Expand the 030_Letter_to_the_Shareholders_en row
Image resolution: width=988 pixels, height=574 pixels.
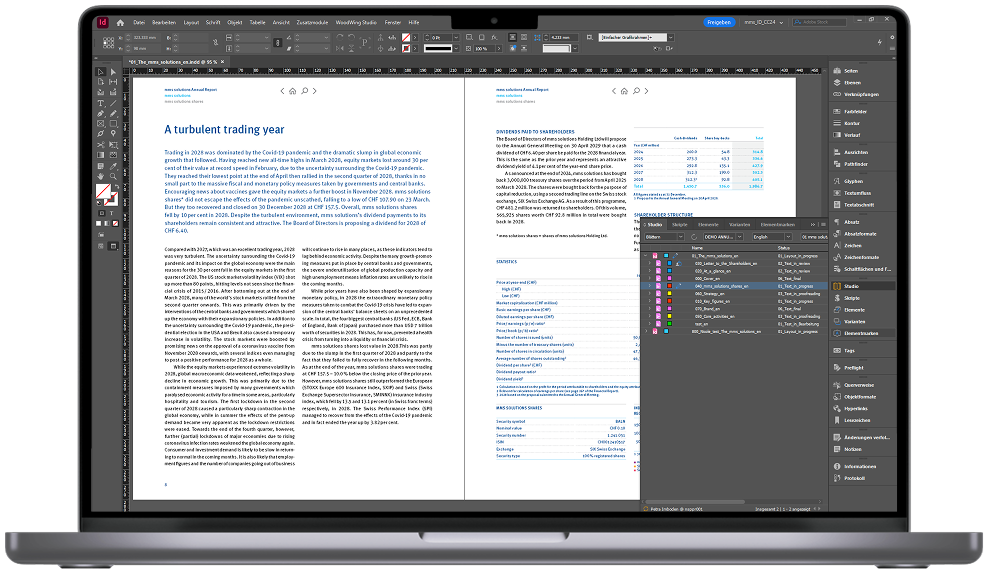[x=650, y=264]
